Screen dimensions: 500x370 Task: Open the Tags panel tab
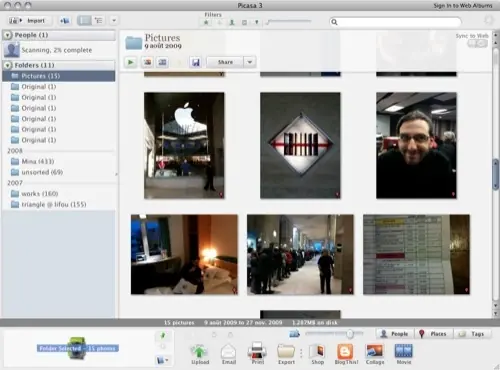(473, 334)
